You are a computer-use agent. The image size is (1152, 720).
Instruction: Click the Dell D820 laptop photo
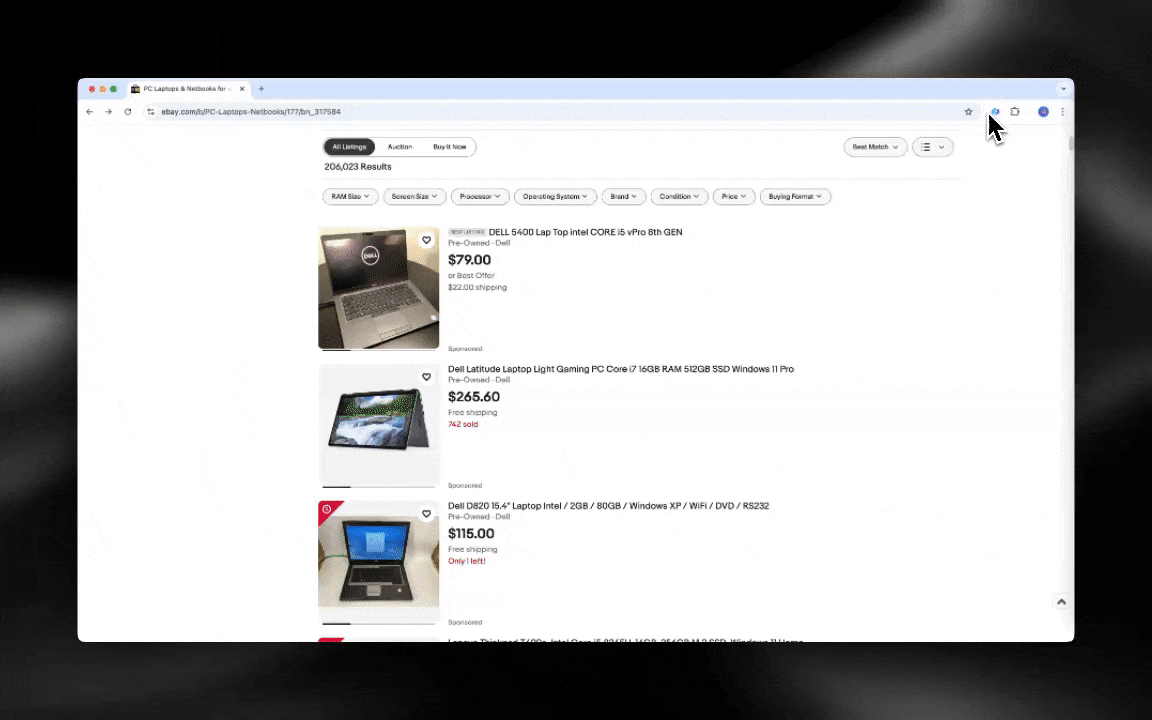(378, 562)
